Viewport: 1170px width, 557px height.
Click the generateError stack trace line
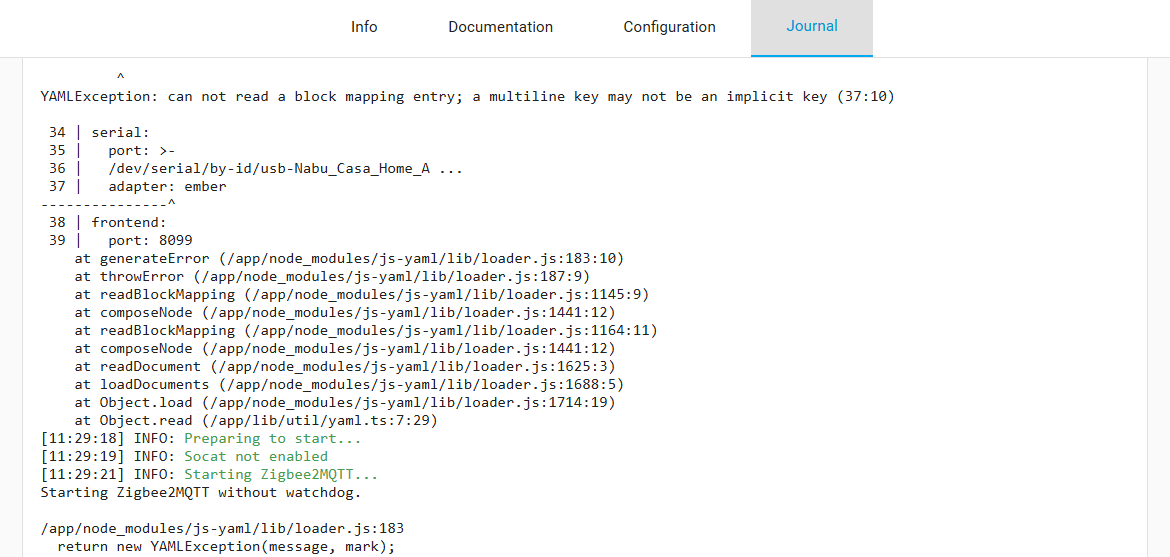(349, 259)
